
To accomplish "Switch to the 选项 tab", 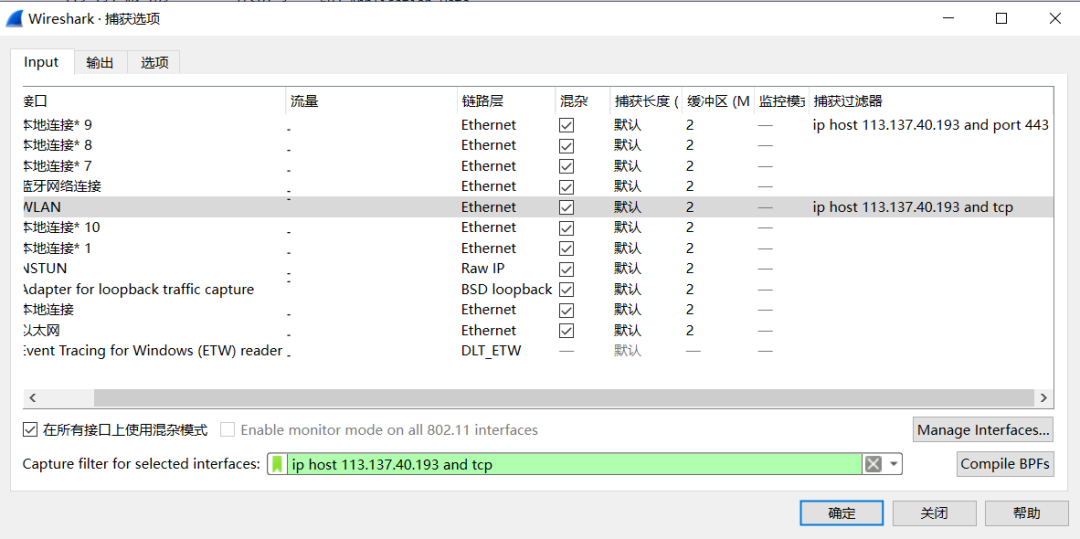I will point(154,63).
